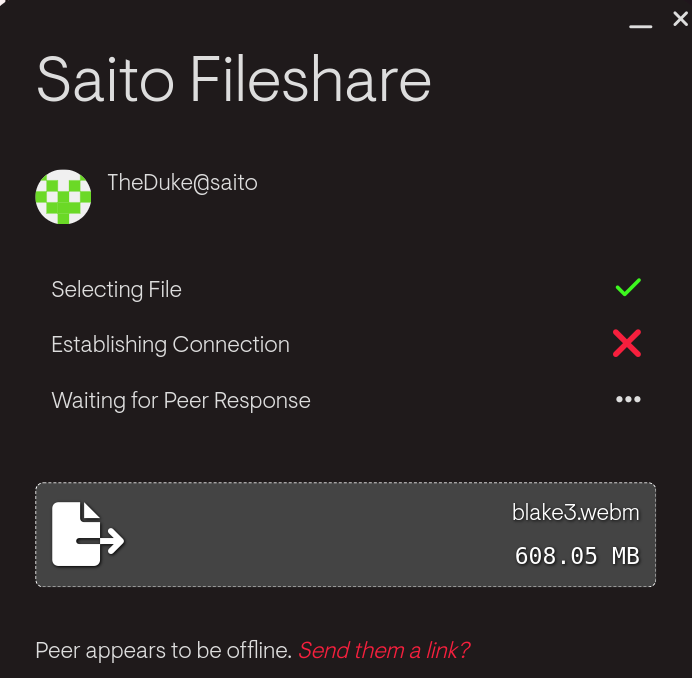
Task: Click the file export arrow icon
Action: coord(87,535)
